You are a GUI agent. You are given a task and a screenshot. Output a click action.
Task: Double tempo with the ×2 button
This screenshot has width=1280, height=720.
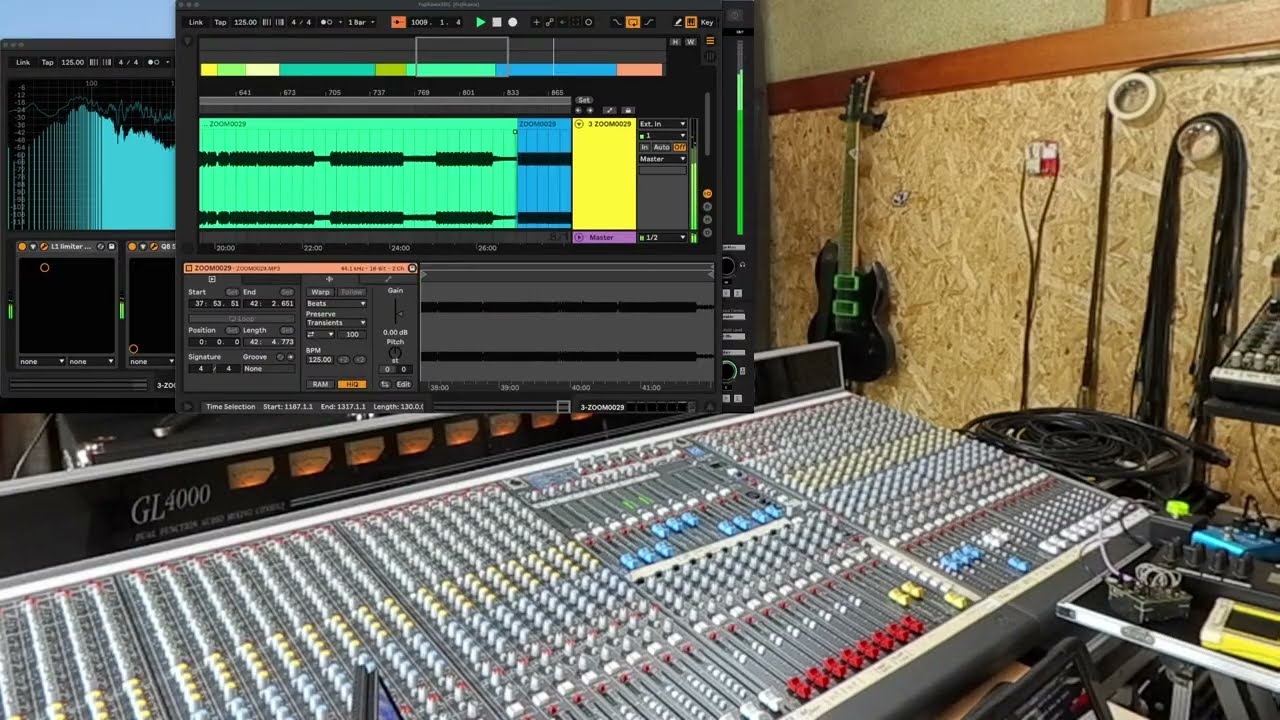click(x=360, y=360)
